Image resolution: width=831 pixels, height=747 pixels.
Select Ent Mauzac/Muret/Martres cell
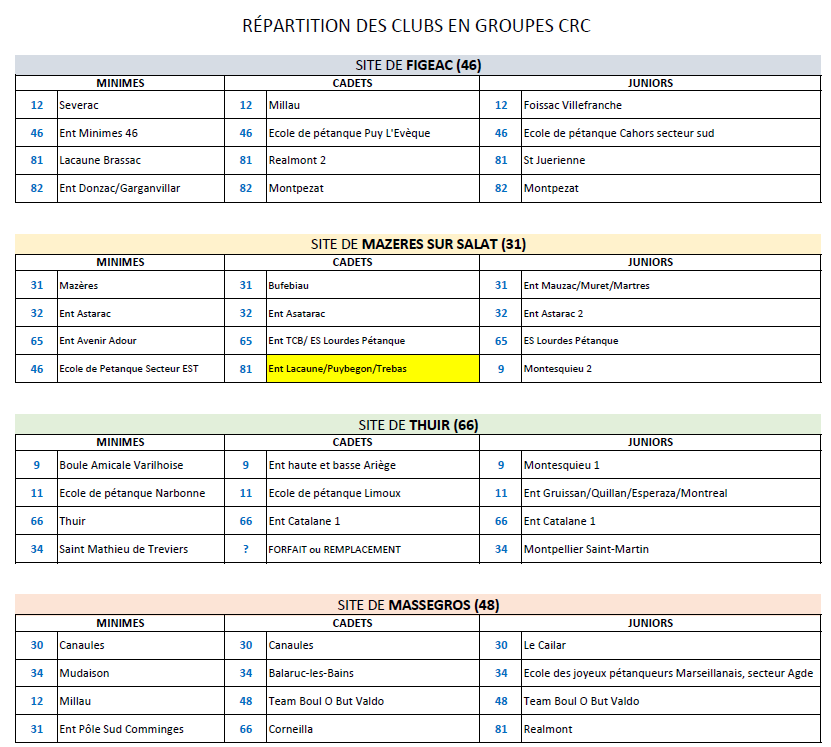pos(671,285)
